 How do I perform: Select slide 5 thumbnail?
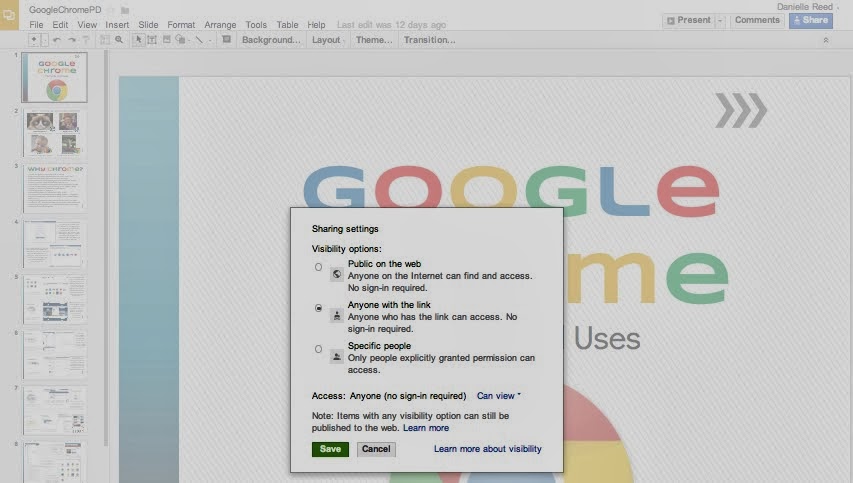(54, 299)
